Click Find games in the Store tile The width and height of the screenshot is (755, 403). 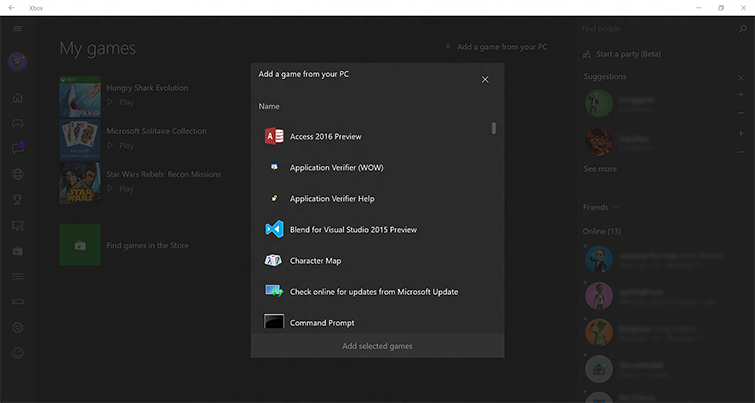[80, 245]
